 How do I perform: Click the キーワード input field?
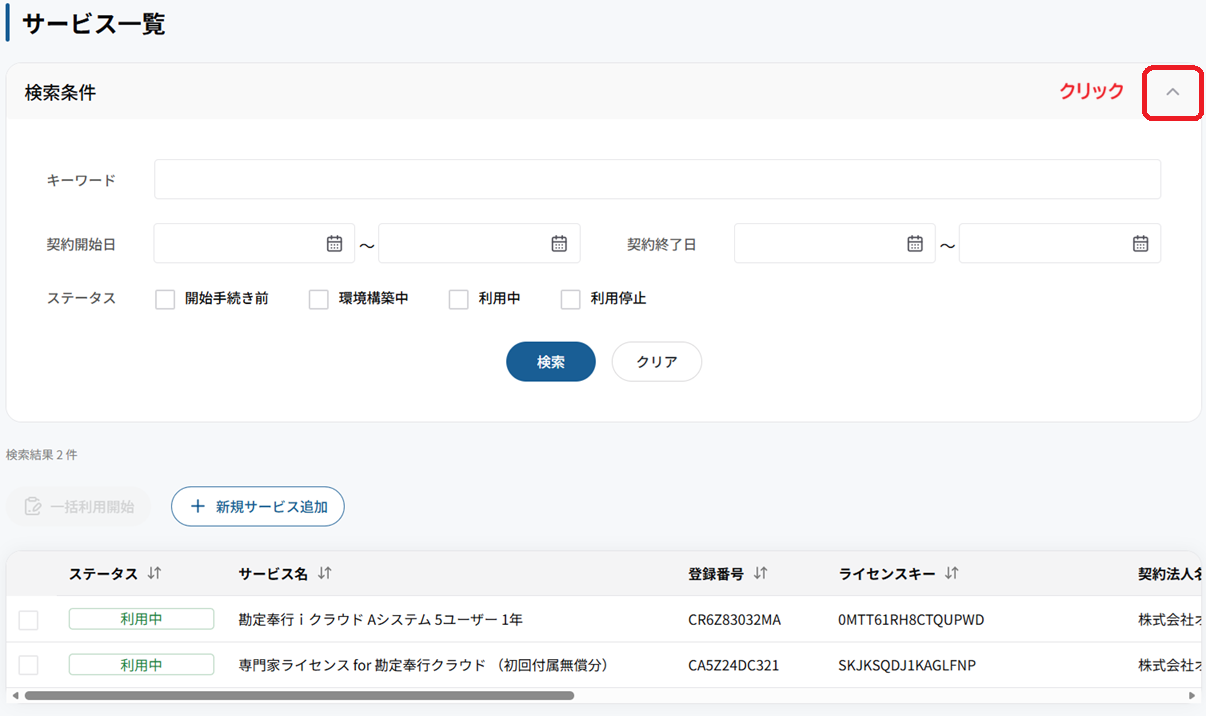pyautogui.click(x=657, y=179)
